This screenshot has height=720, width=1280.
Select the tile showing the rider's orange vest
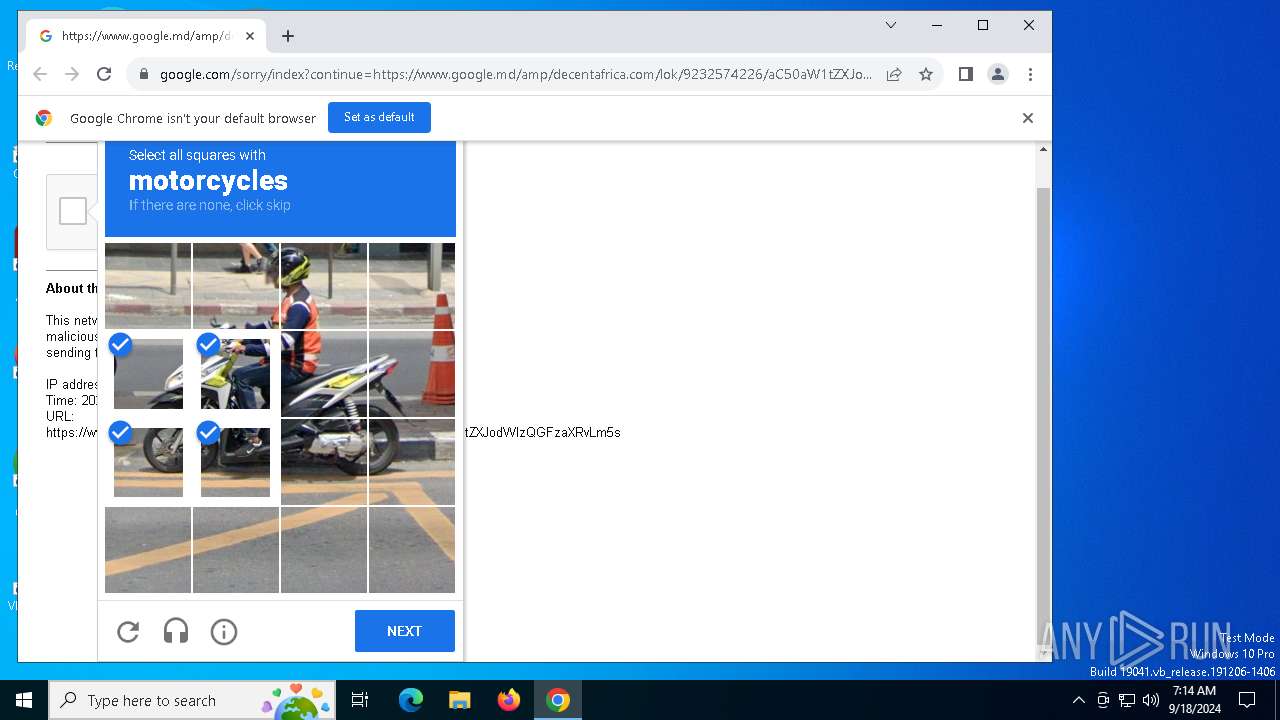[x=324, y=374]
